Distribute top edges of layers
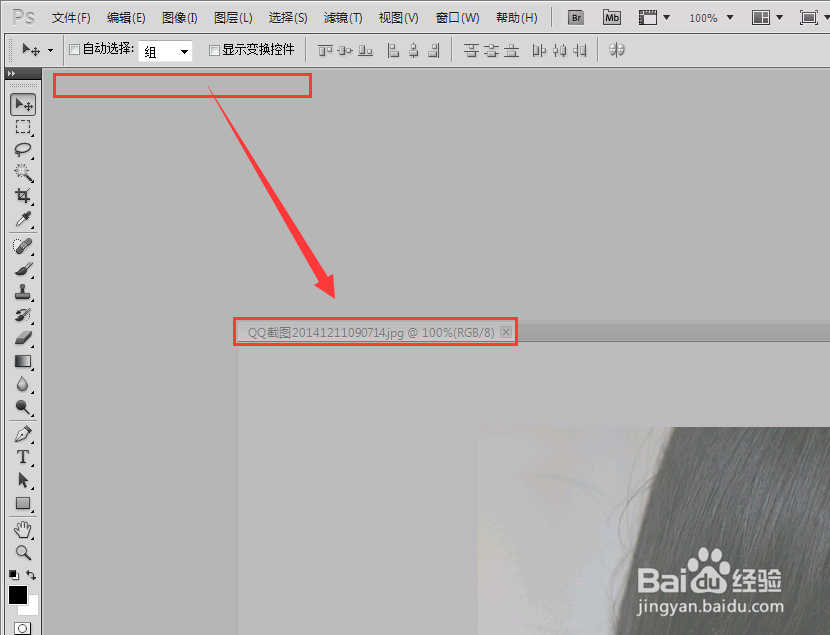This screenshot has height=635, width=830. tap(471, 50)
